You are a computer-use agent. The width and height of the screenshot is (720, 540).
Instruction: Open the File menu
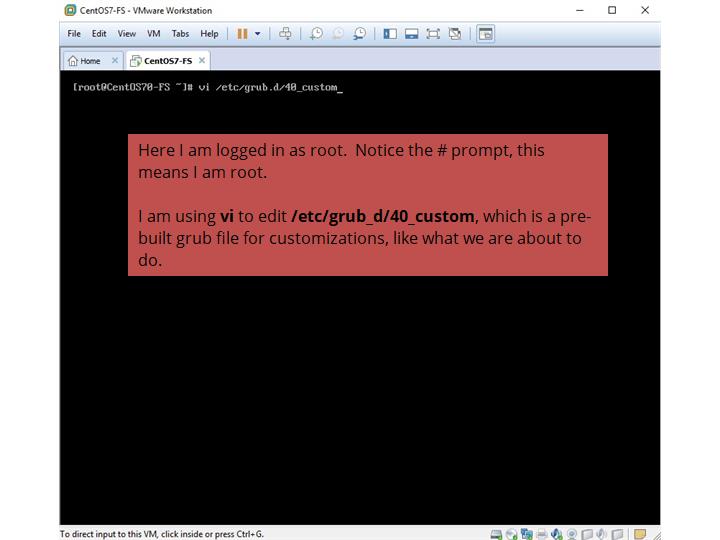point(74,33)
